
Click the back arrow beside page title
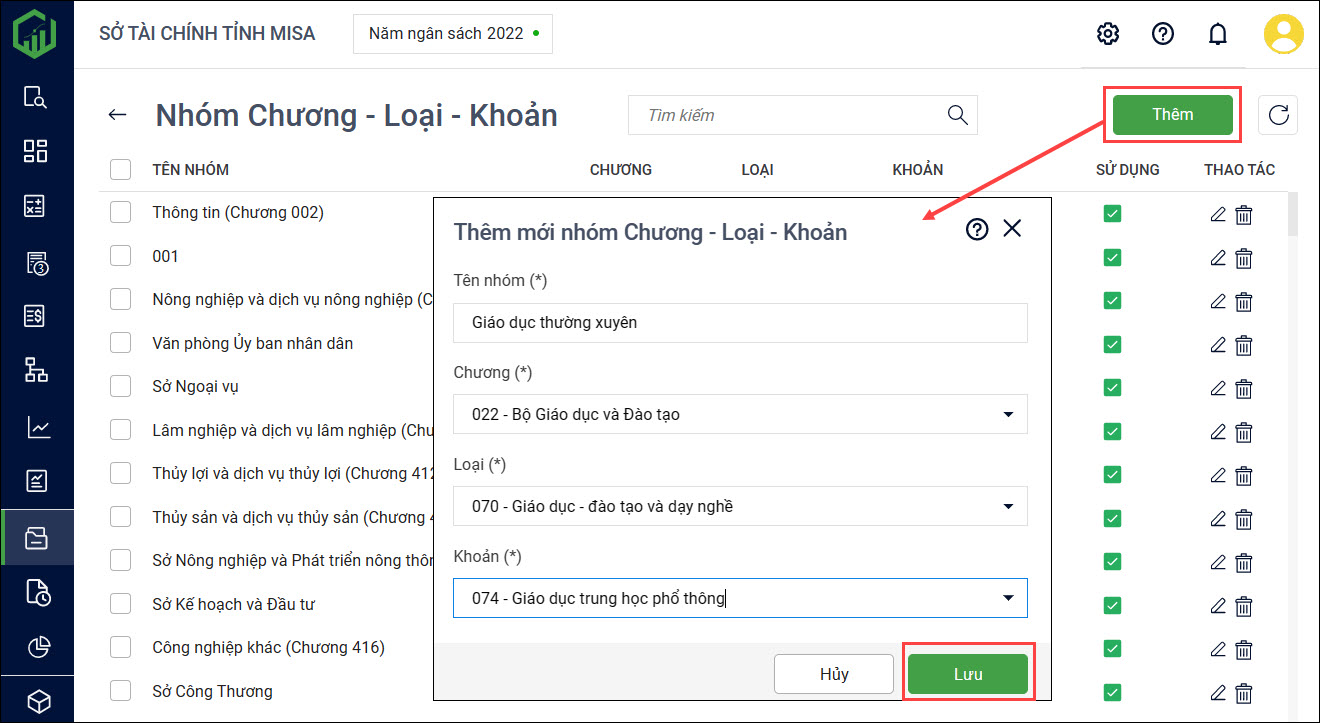pos(118,115)
